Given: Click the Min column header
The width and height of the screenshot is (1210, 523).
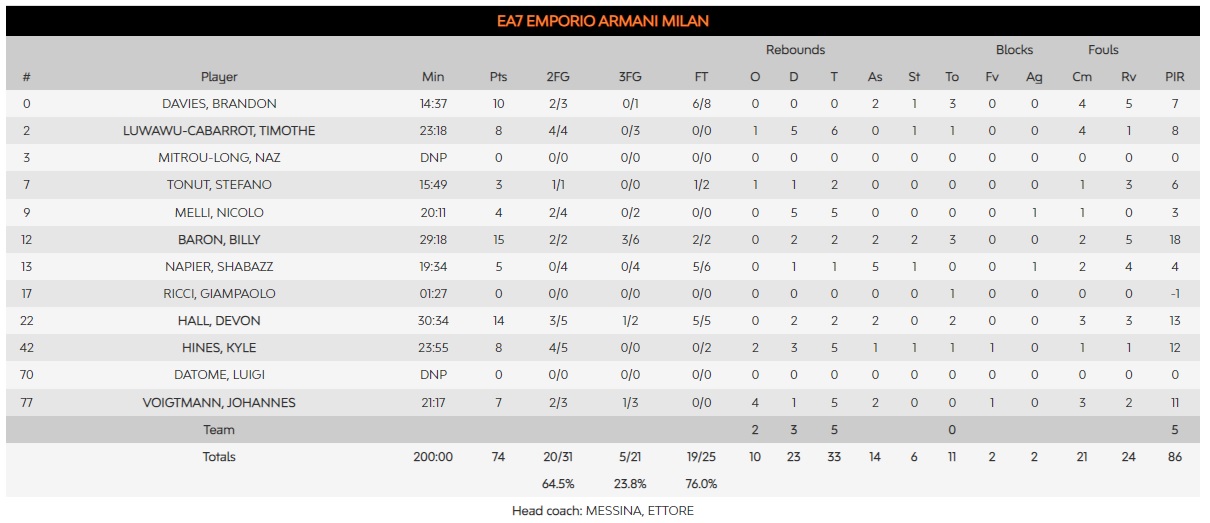Looking at the screenshot, I should point(433,77).
